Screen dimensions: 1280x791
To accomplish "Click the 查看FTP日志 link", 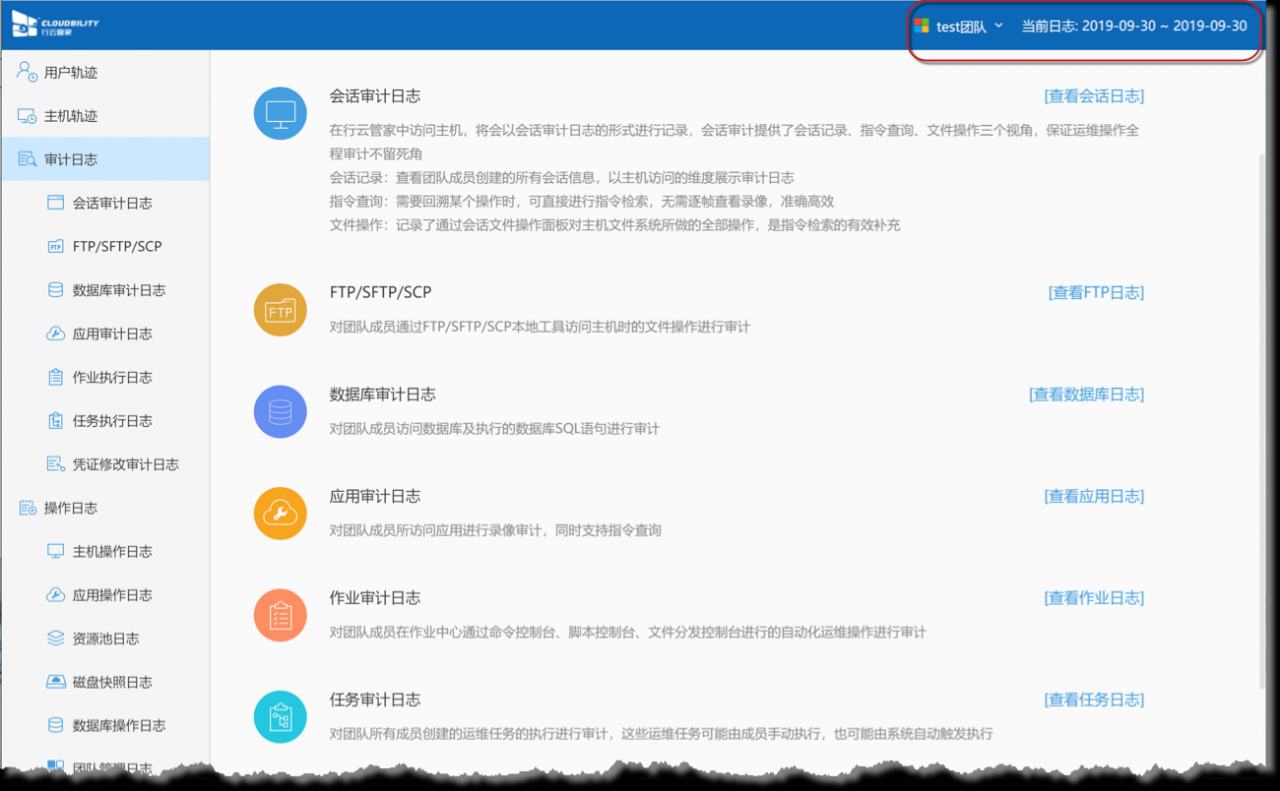I will (1096, 292).
